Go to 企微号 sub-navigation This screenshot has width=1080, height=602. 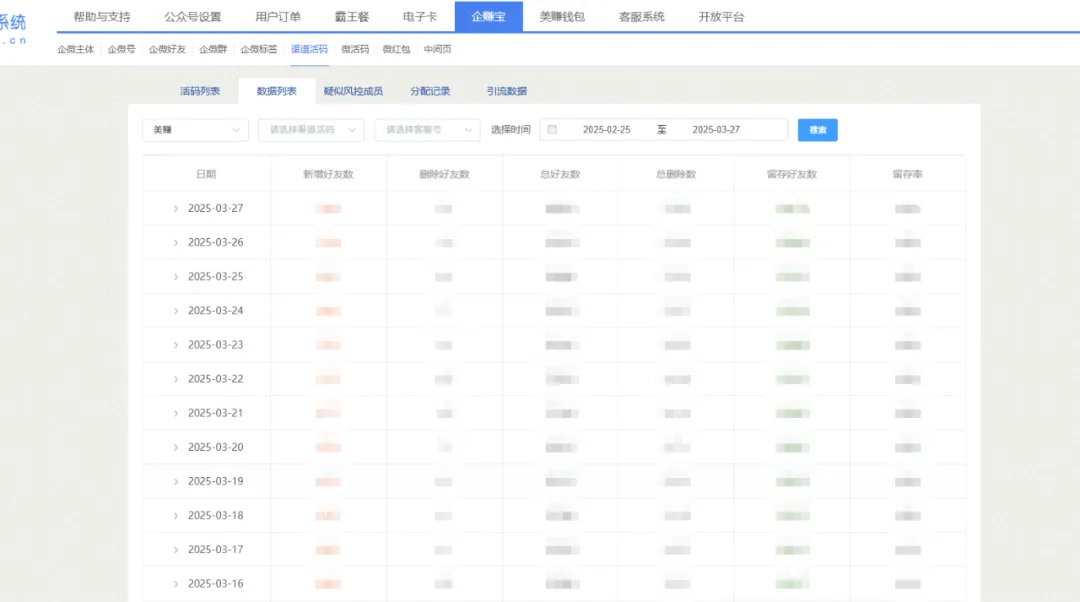click(121, 49)
